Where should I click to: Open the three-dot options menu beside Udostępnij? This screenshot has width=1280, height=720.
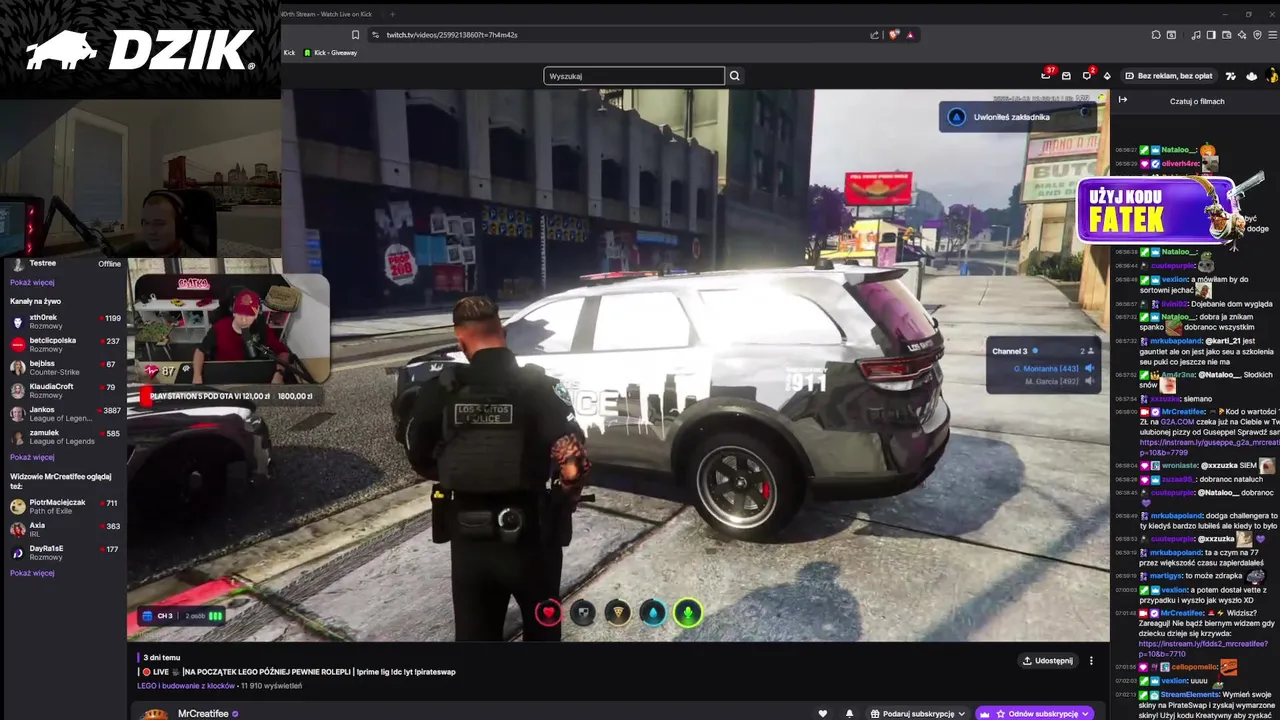point(1091,661)
